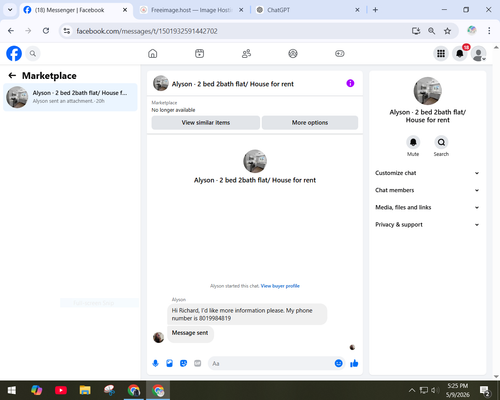
Task: Reload the page
Action: (x=46, y=31)
